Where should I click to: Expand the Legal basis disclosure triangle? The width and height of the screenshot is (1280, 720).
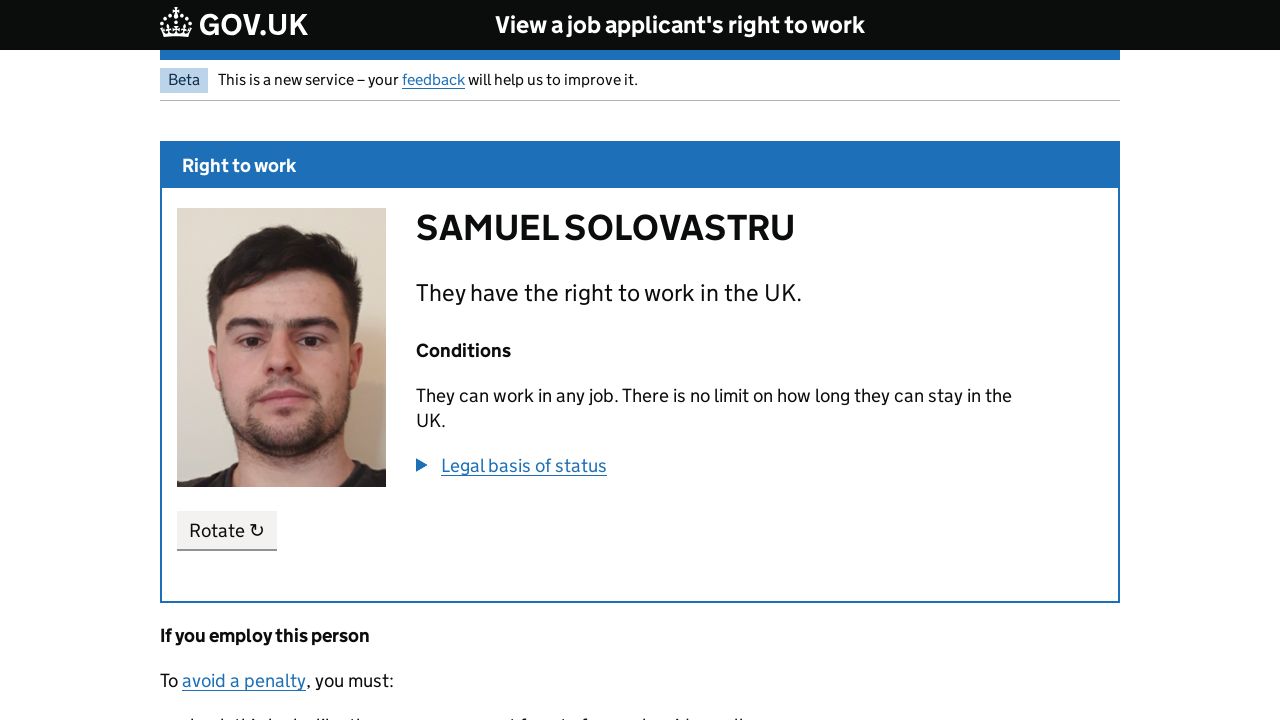coord(422,465)
